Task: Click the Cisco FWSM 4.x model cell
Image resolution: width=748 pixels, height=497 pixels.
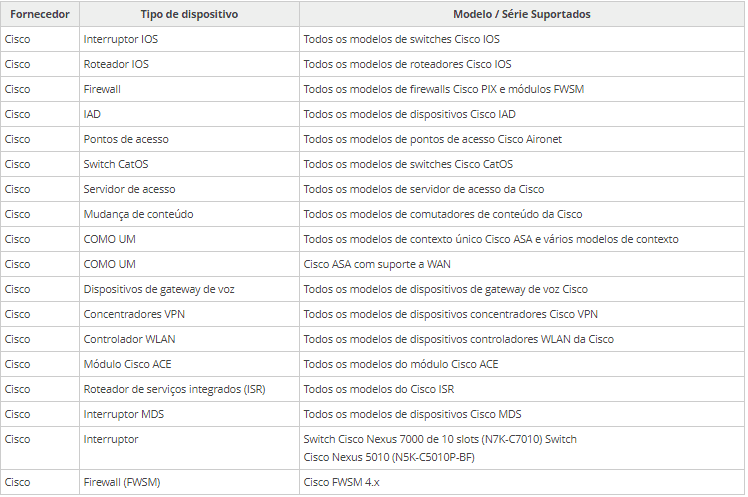Action: coord(342,483)
